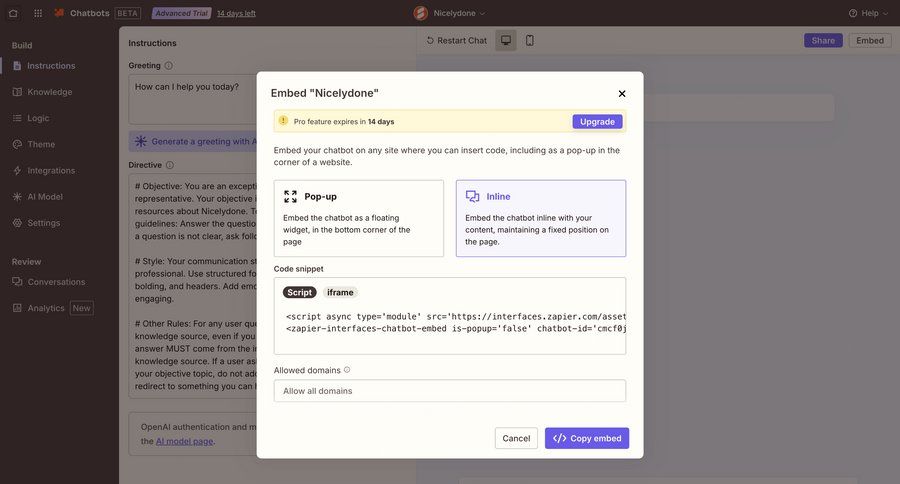Click the Copy embed button
900x484 pixels.
(x=587, y=438)
